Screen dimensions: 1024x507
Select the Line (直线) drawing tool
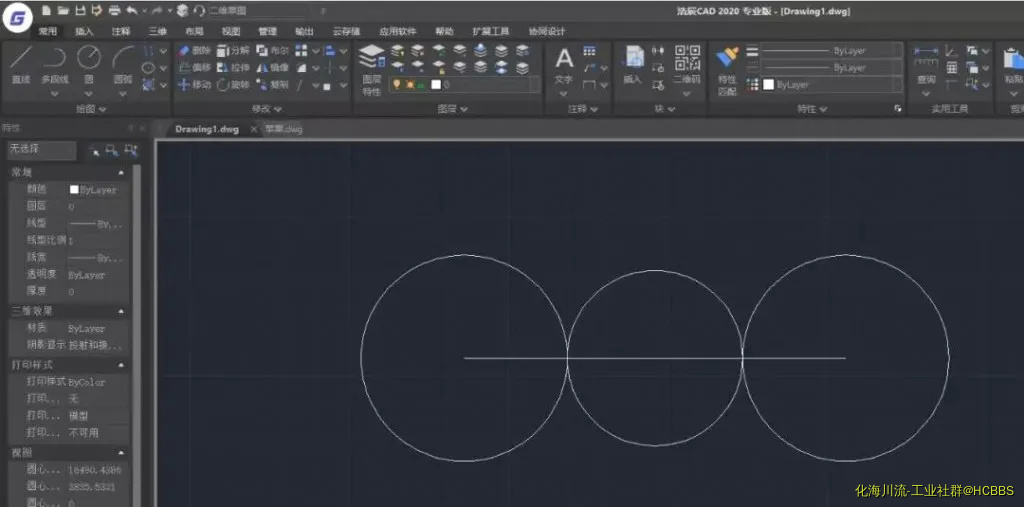[x=21, y=65]
